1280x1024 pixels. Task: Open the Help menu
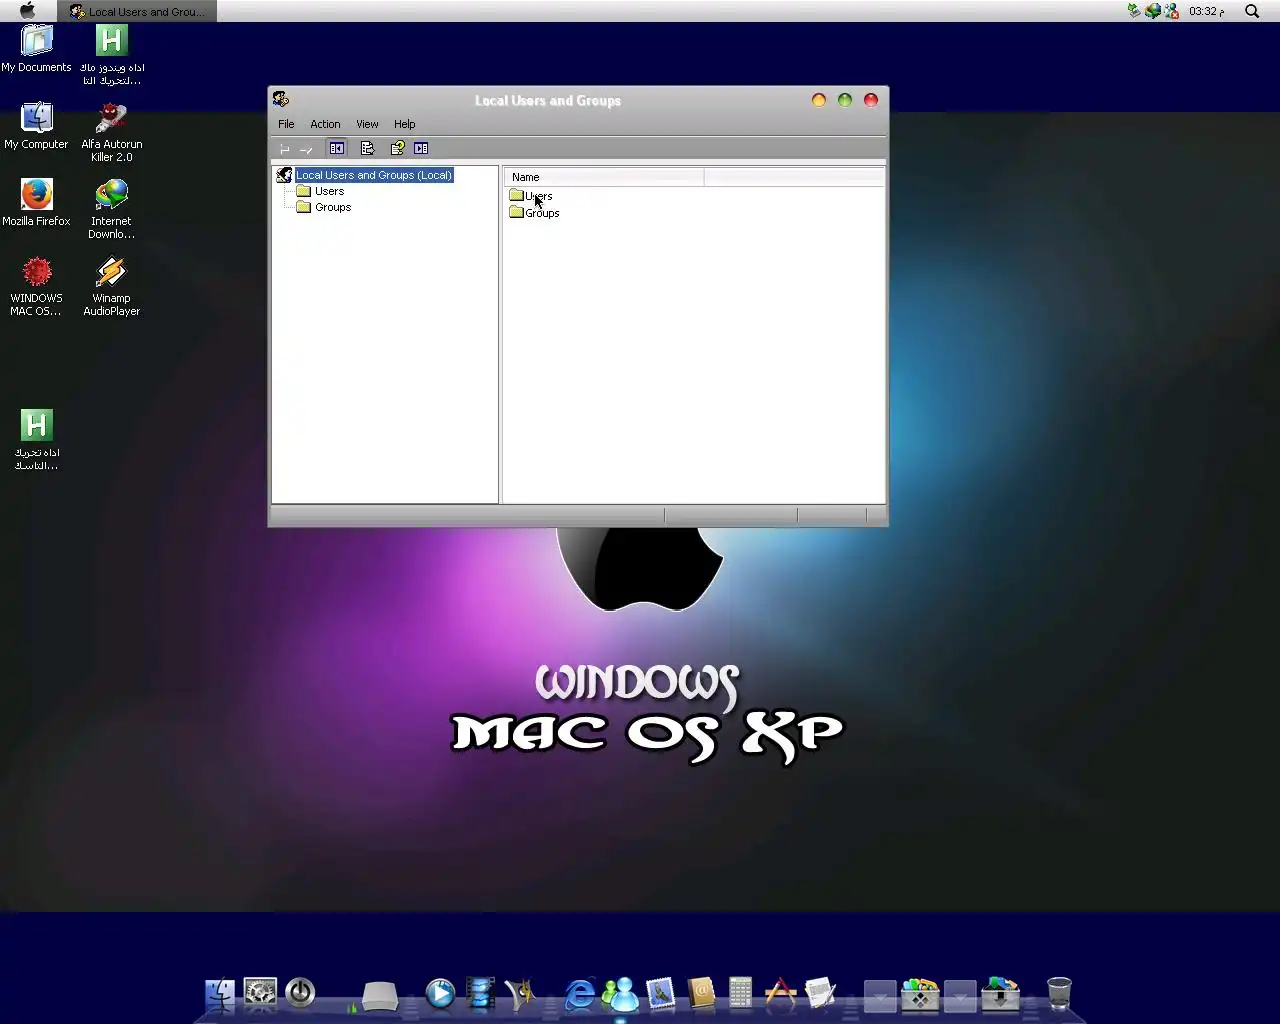(404, 124)
